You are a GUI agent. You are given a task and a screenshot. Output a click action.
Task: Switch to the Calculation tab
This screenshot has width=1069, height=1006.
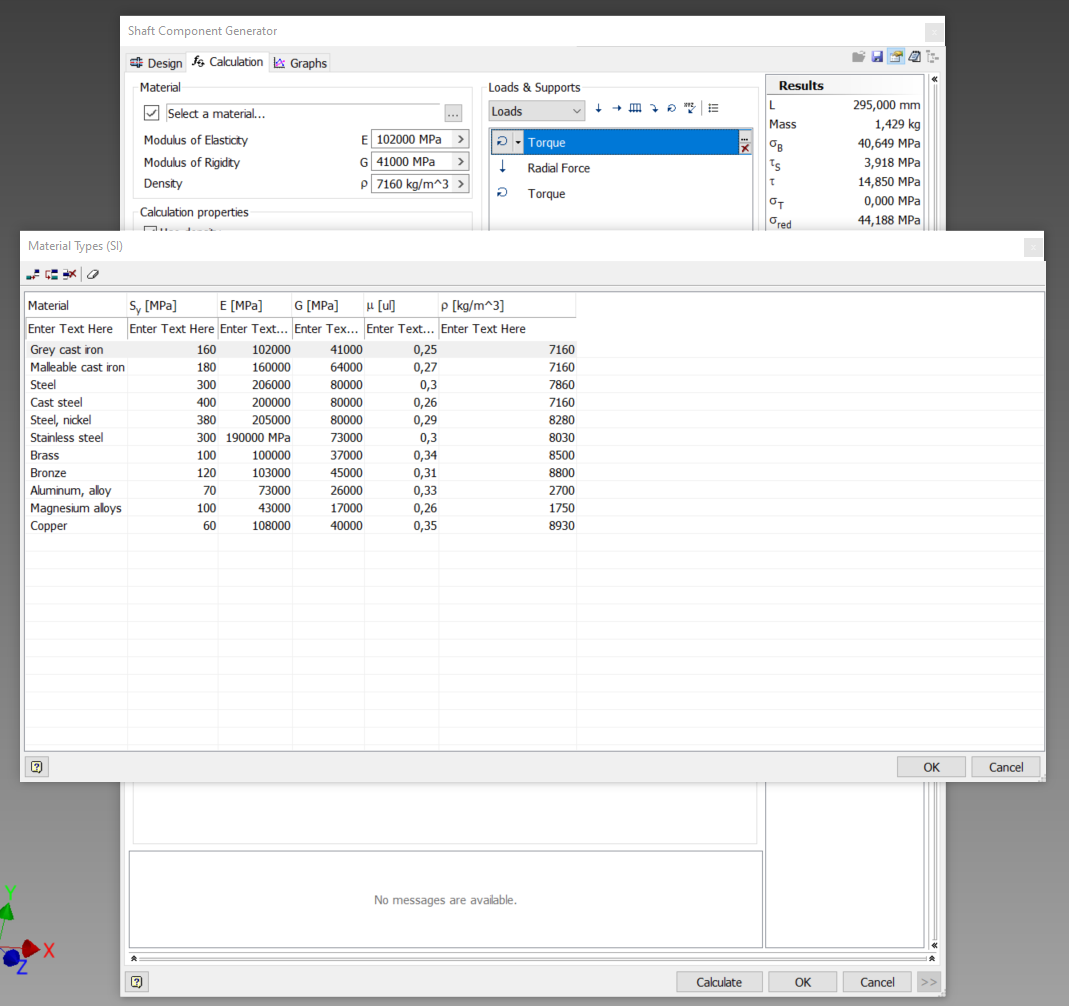tap(228, 61)
